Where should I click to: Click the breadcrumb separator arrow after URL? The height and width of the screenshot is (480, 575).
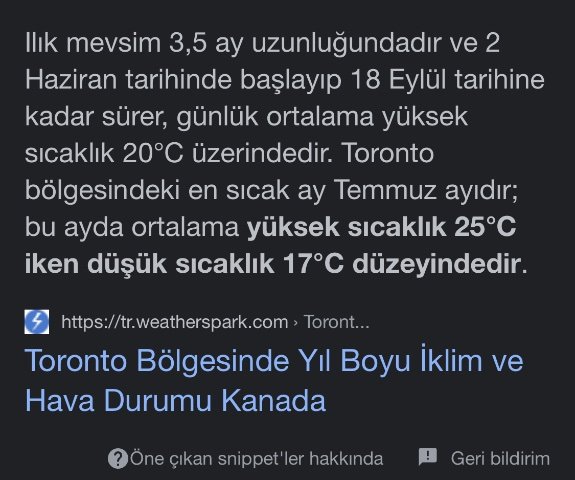(x=296, y=323)
